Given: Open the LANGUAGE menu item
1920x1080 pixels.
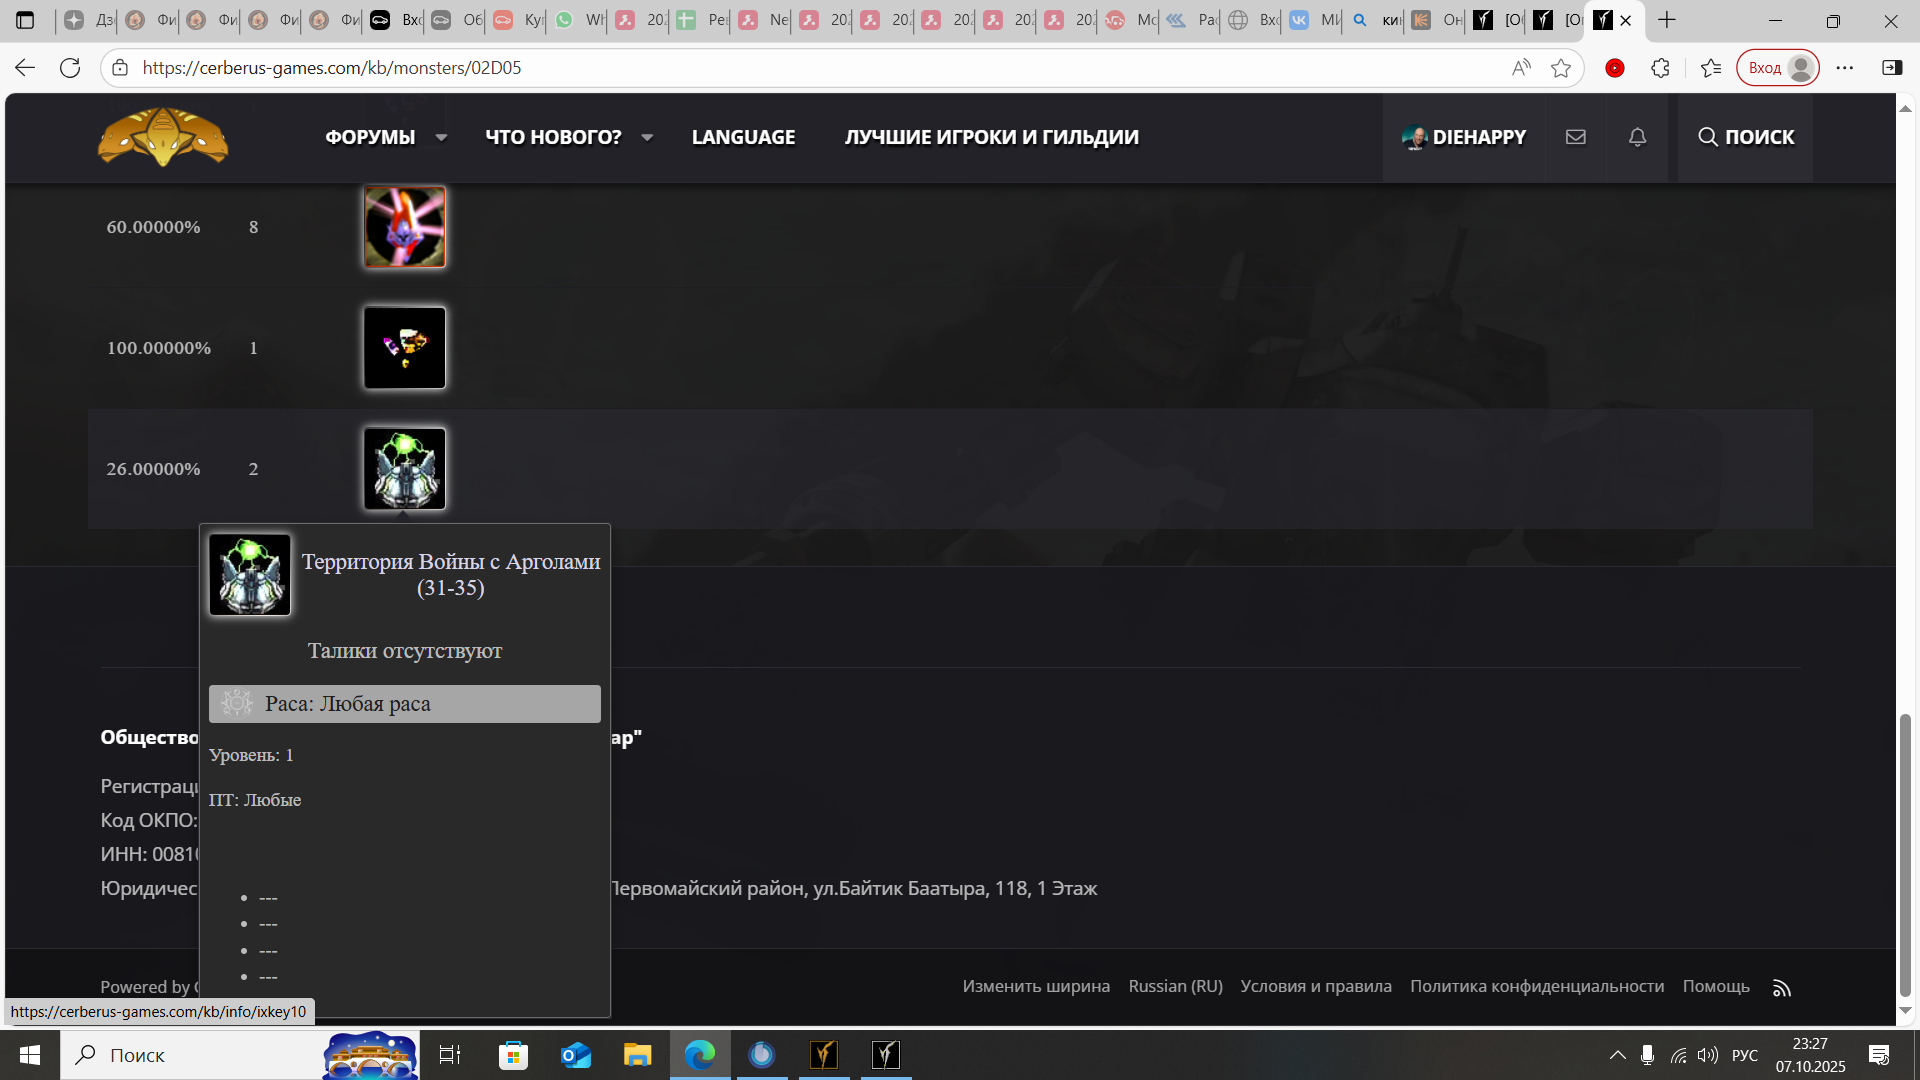Looking at the screenshot, I should (x=743, y=137).
